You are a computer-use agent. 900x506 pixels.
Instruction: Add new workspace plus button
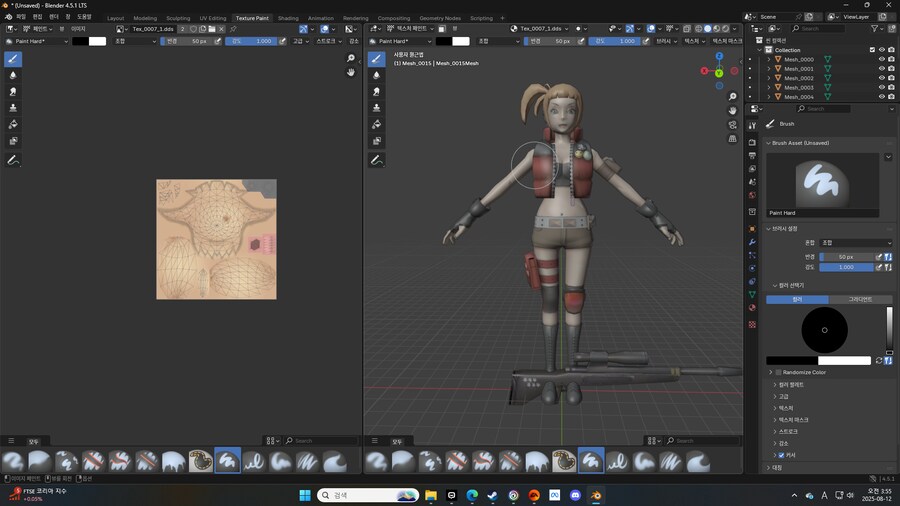(502, 18)
